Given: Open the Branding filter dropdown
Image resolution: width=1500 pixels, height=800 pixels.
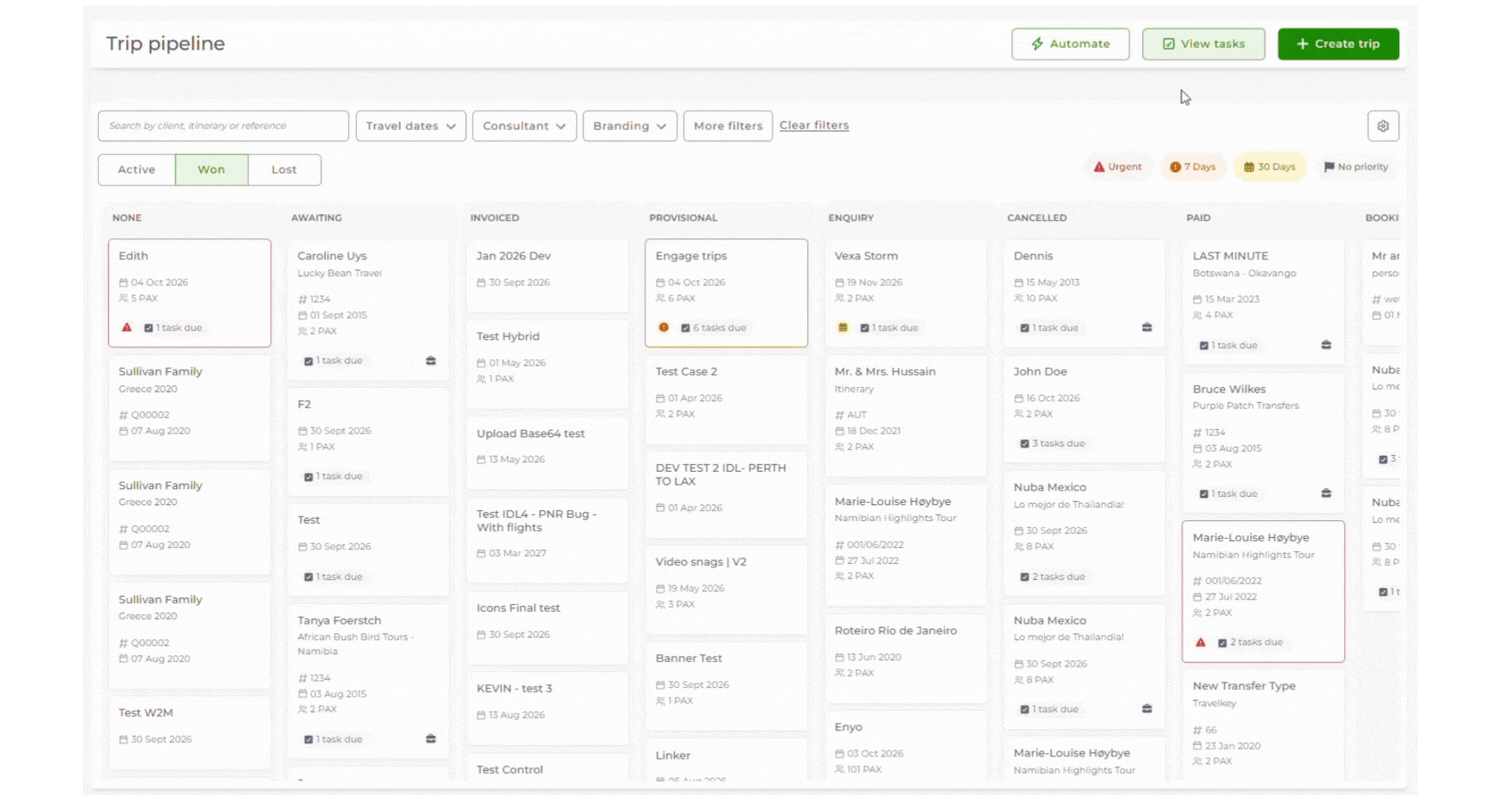Looking at the screenshot, I should click(x=630, y=126).
